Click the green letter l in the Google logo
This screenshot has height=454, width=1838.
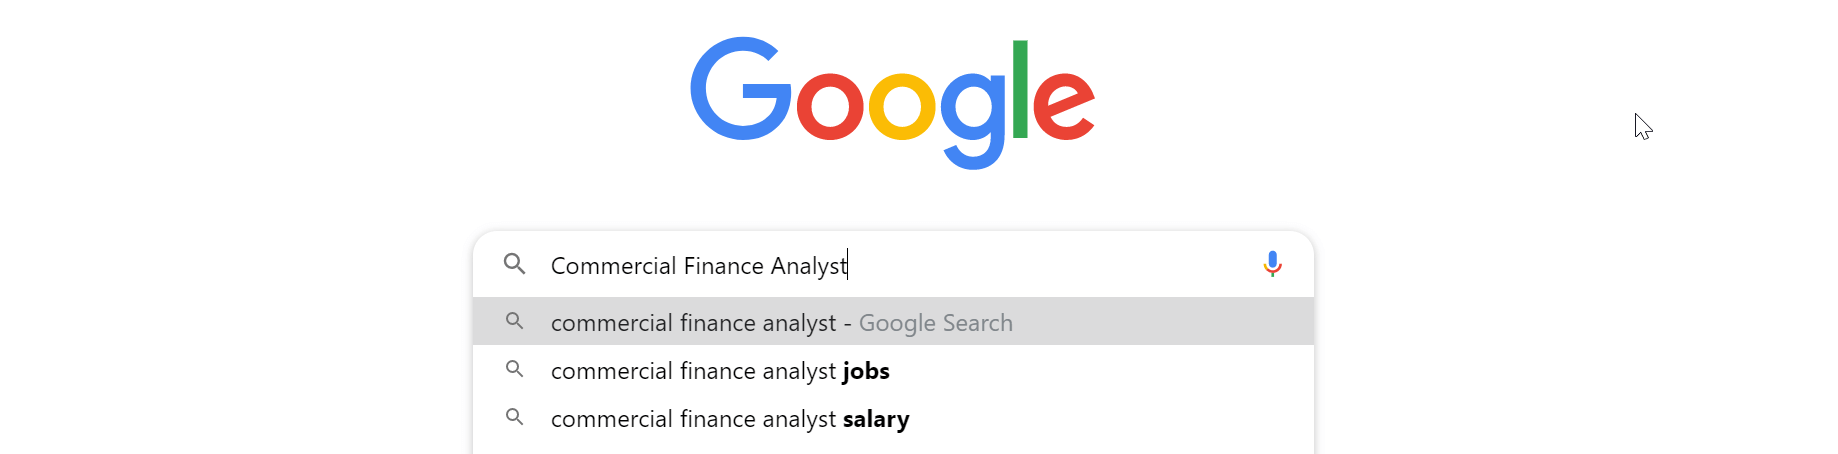(x=1020, y=89)
